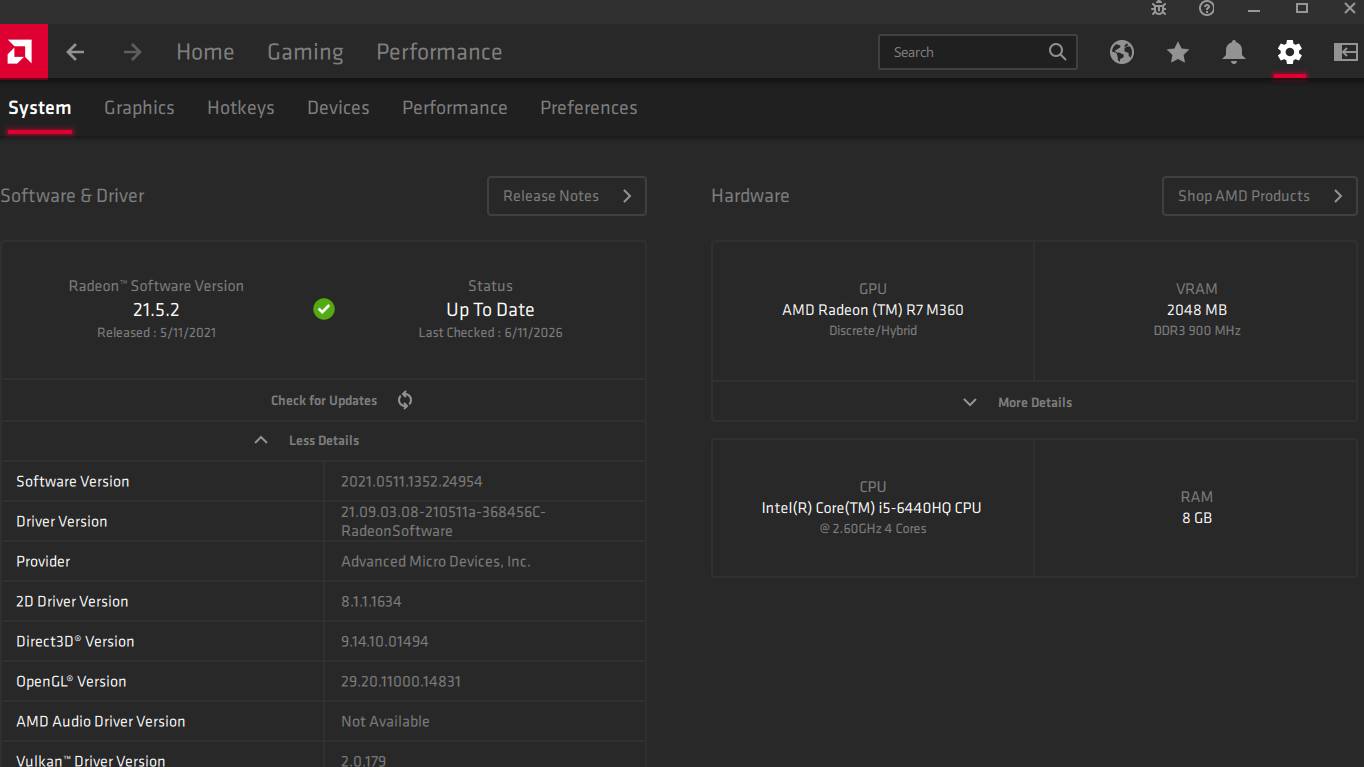Go forward with the right arrow

pos(132,52)
